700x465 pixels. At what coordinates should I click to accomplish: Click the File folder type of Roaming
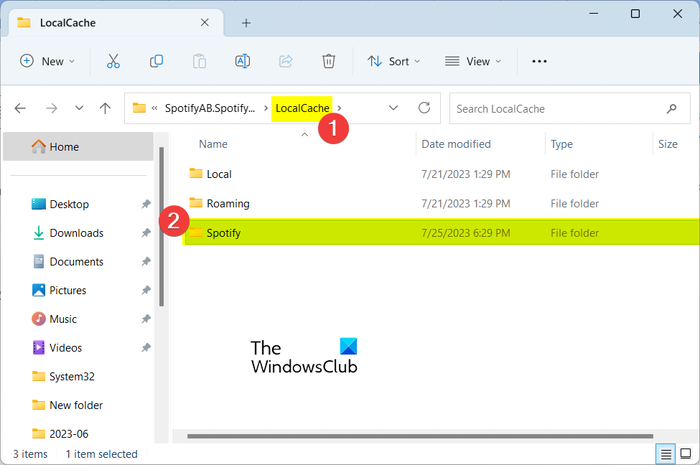pyautogui.click(x=575, y=203)
